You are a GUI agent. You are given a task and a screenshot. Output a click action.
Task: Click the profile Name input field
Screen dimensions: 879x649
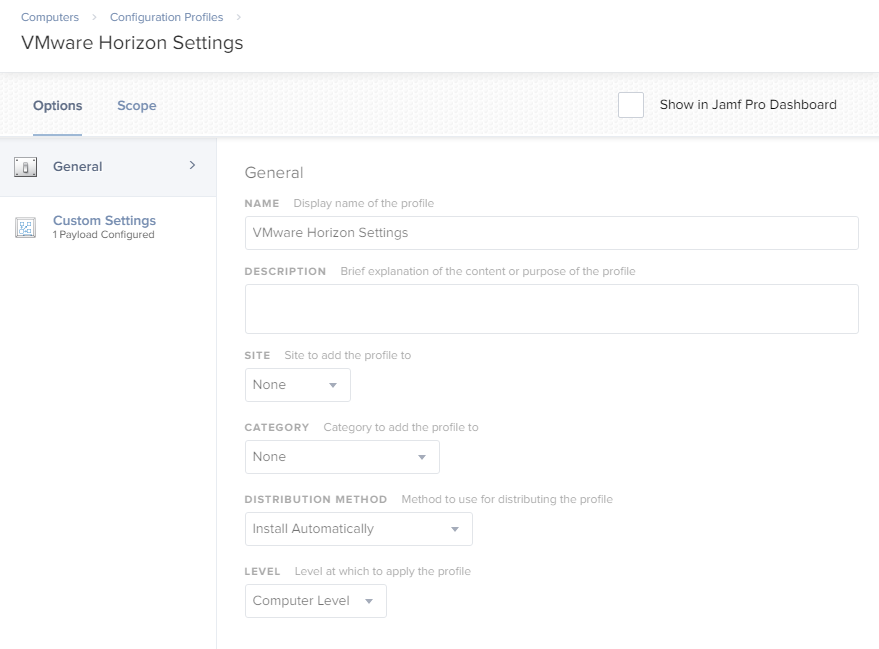(552, 233)
